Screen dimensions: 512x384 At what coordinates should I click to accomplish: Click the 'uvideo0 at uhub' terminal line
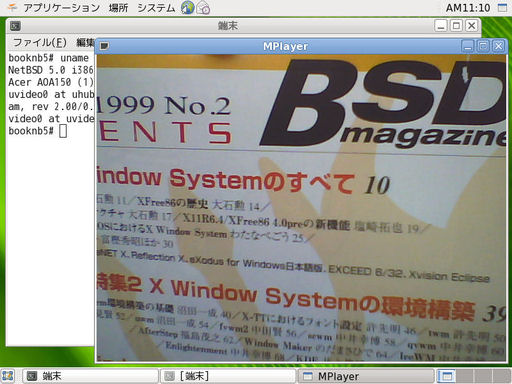[51, 94]
